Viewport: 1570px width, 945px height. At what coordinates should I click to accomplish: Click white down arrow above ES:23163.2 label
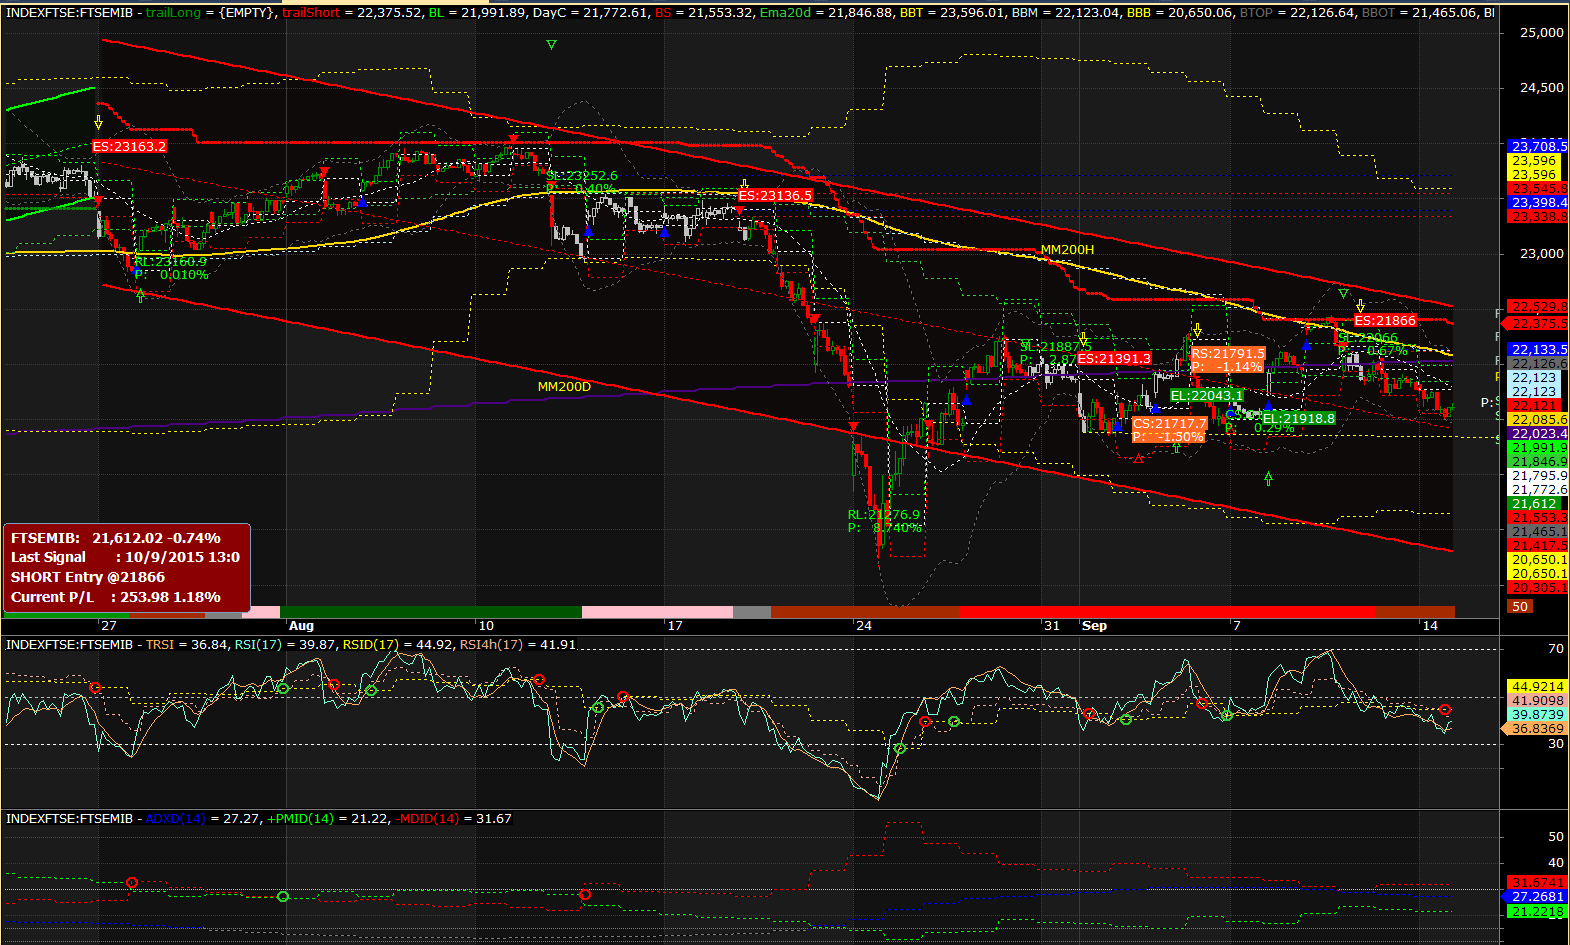pos(98,123)
